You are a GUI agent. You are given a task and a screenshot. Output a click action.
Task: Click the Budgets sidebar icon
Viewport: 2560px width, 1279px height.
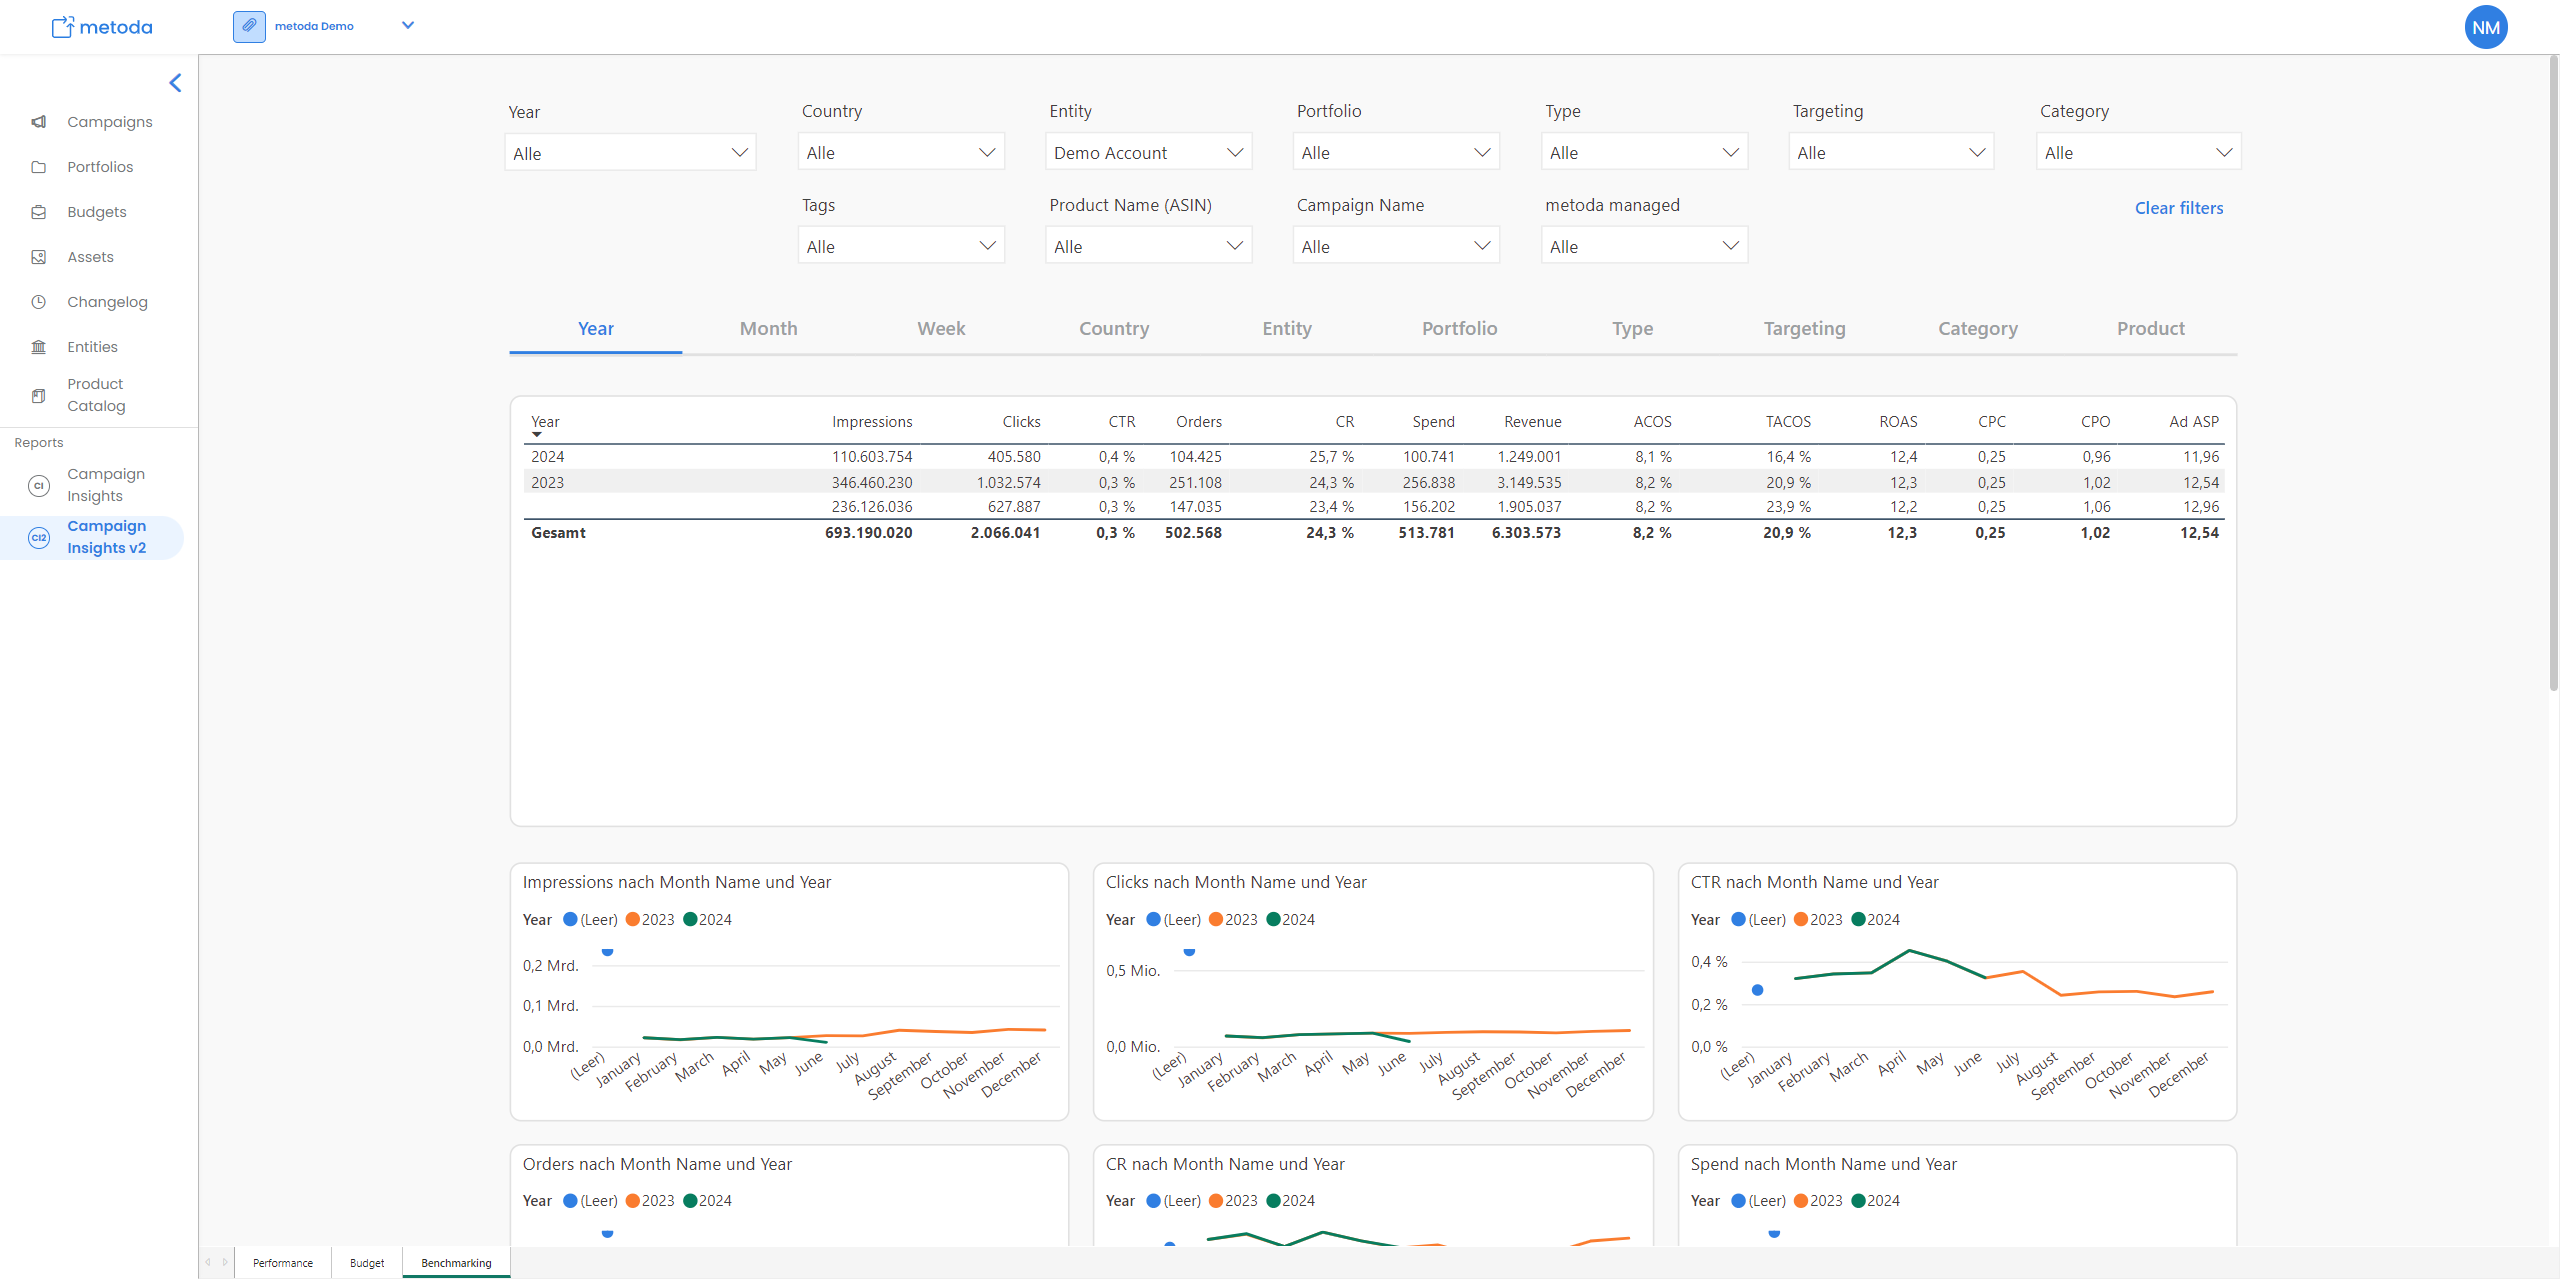click(38, 212)
